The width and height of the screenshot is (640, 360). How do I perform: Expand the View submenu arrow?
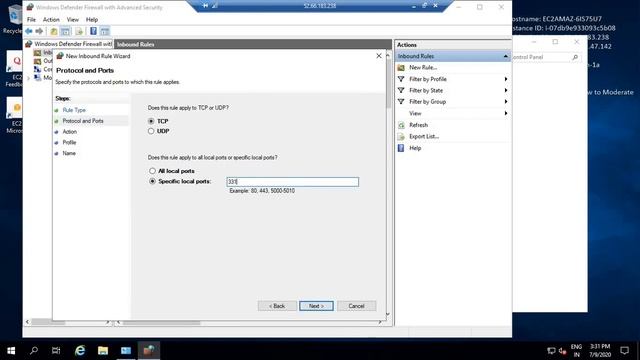[506, 113]
